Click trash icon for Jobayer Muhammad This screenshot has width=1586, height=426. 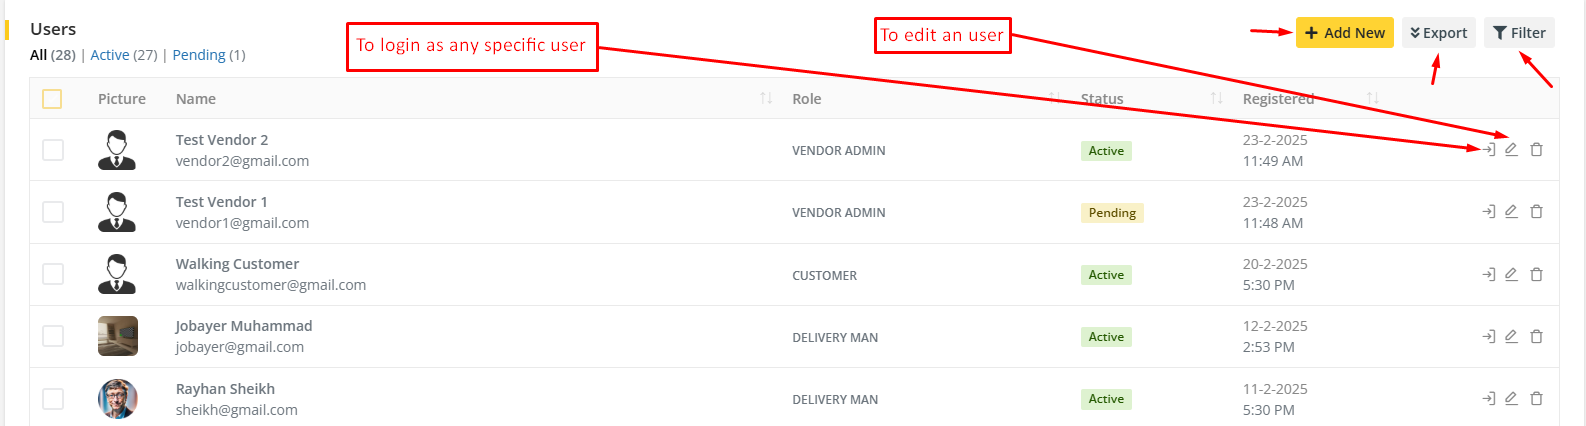(1536, 336)
